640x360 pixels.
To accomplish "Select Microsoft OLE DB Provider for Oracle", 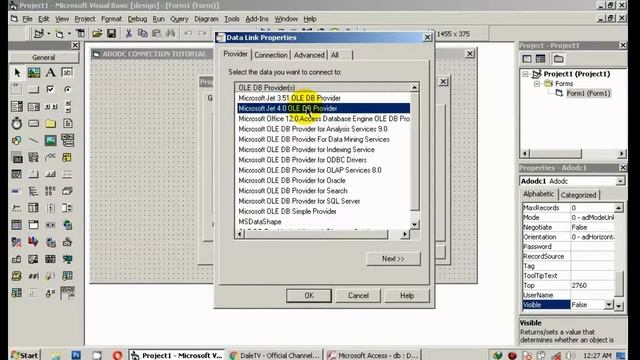I will [x=292, y=180].
